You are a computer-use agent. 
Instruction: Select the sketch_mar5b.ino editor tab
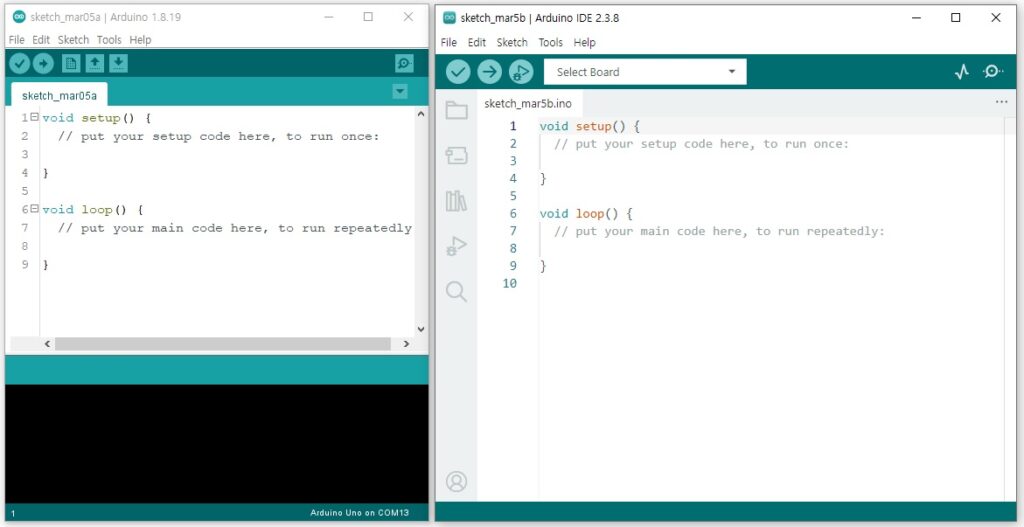click(x=527, y=104)
